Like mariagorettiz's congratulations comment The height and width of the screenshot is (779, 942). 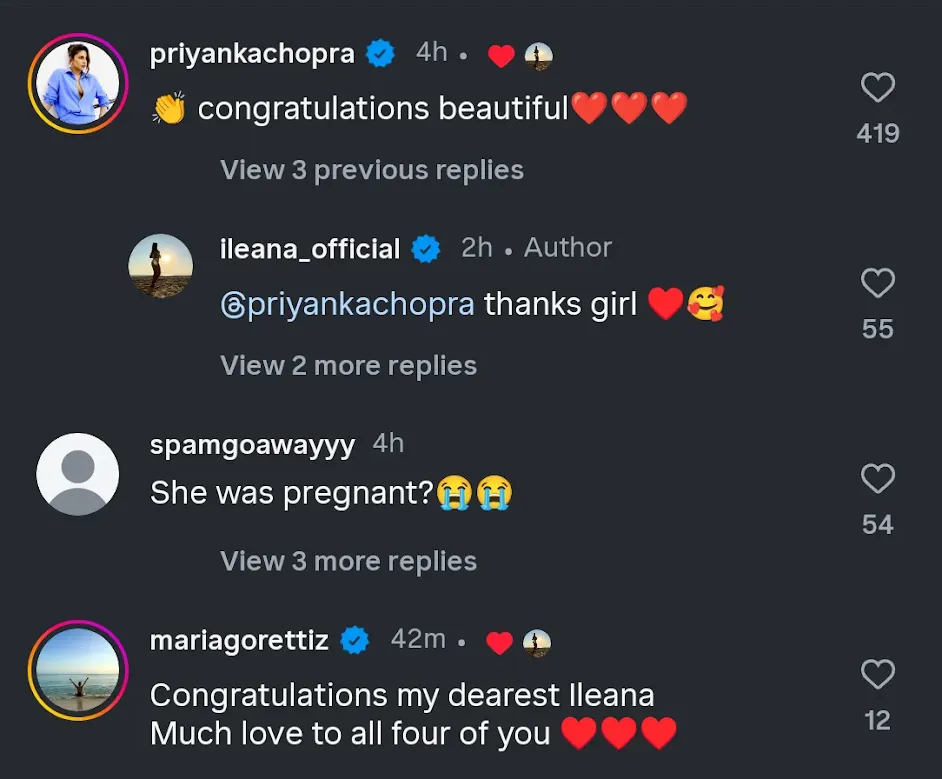click(x=877, y=676)
